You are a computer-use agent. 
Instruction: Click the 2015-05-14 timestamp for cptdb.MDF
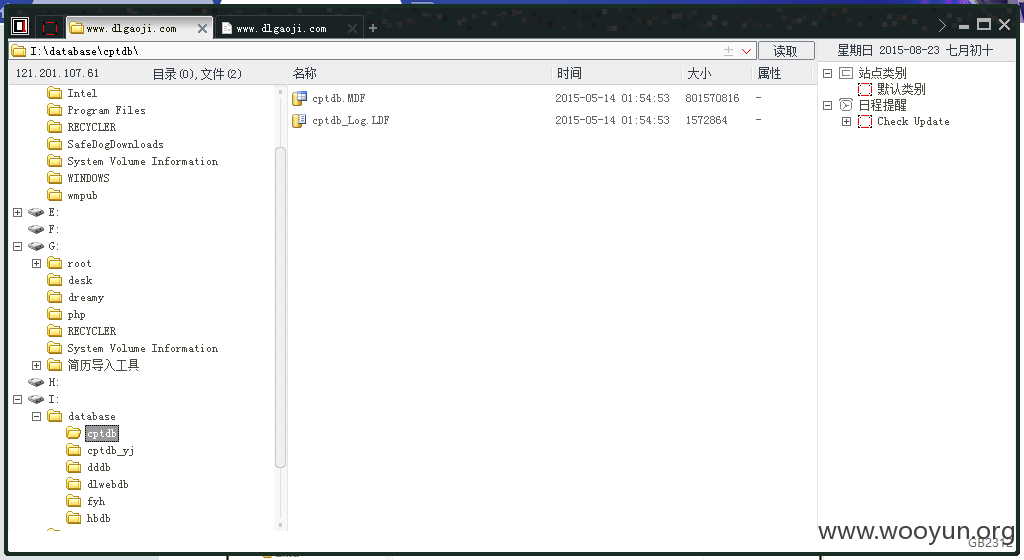[612, 99]
